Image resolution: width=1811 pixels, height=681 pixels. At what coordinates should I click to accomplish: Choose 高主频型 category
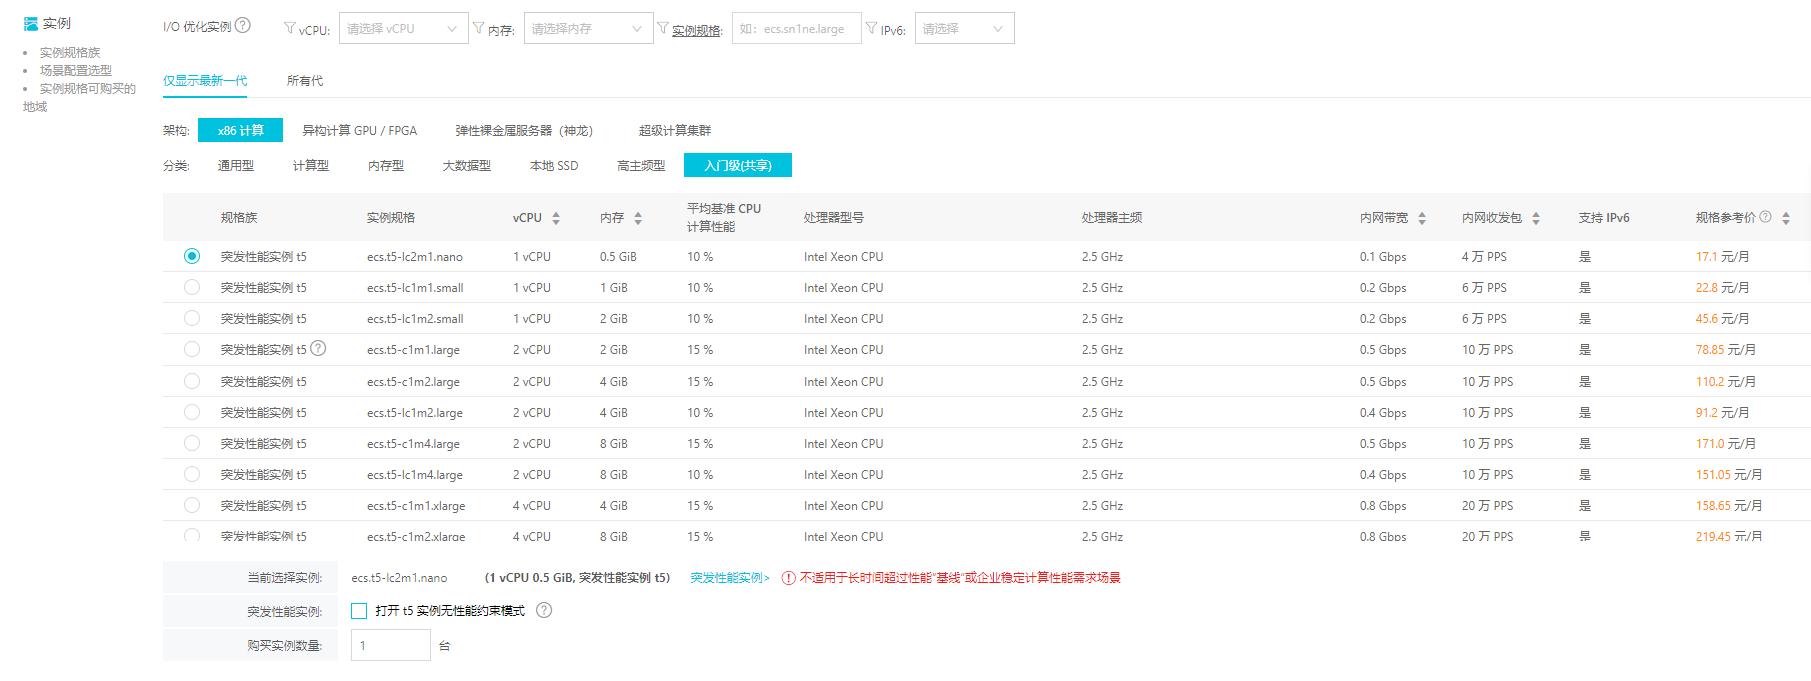pos(641,166)
